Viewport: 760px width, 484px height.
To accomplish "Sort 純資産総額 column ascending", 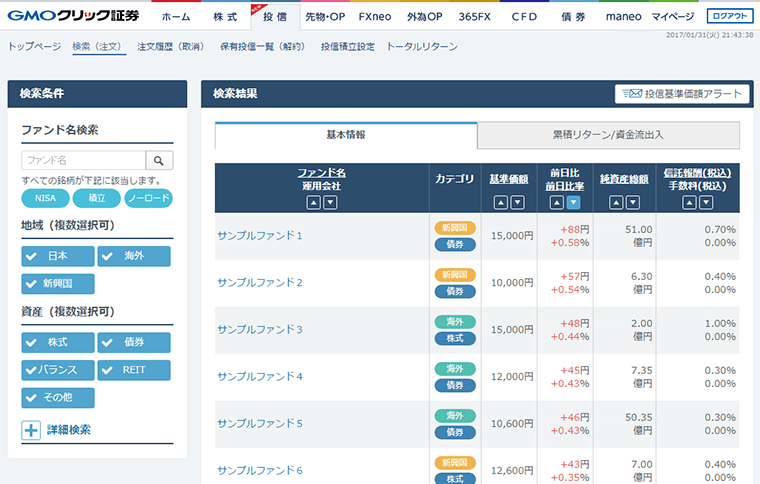I will click(616, 203).
